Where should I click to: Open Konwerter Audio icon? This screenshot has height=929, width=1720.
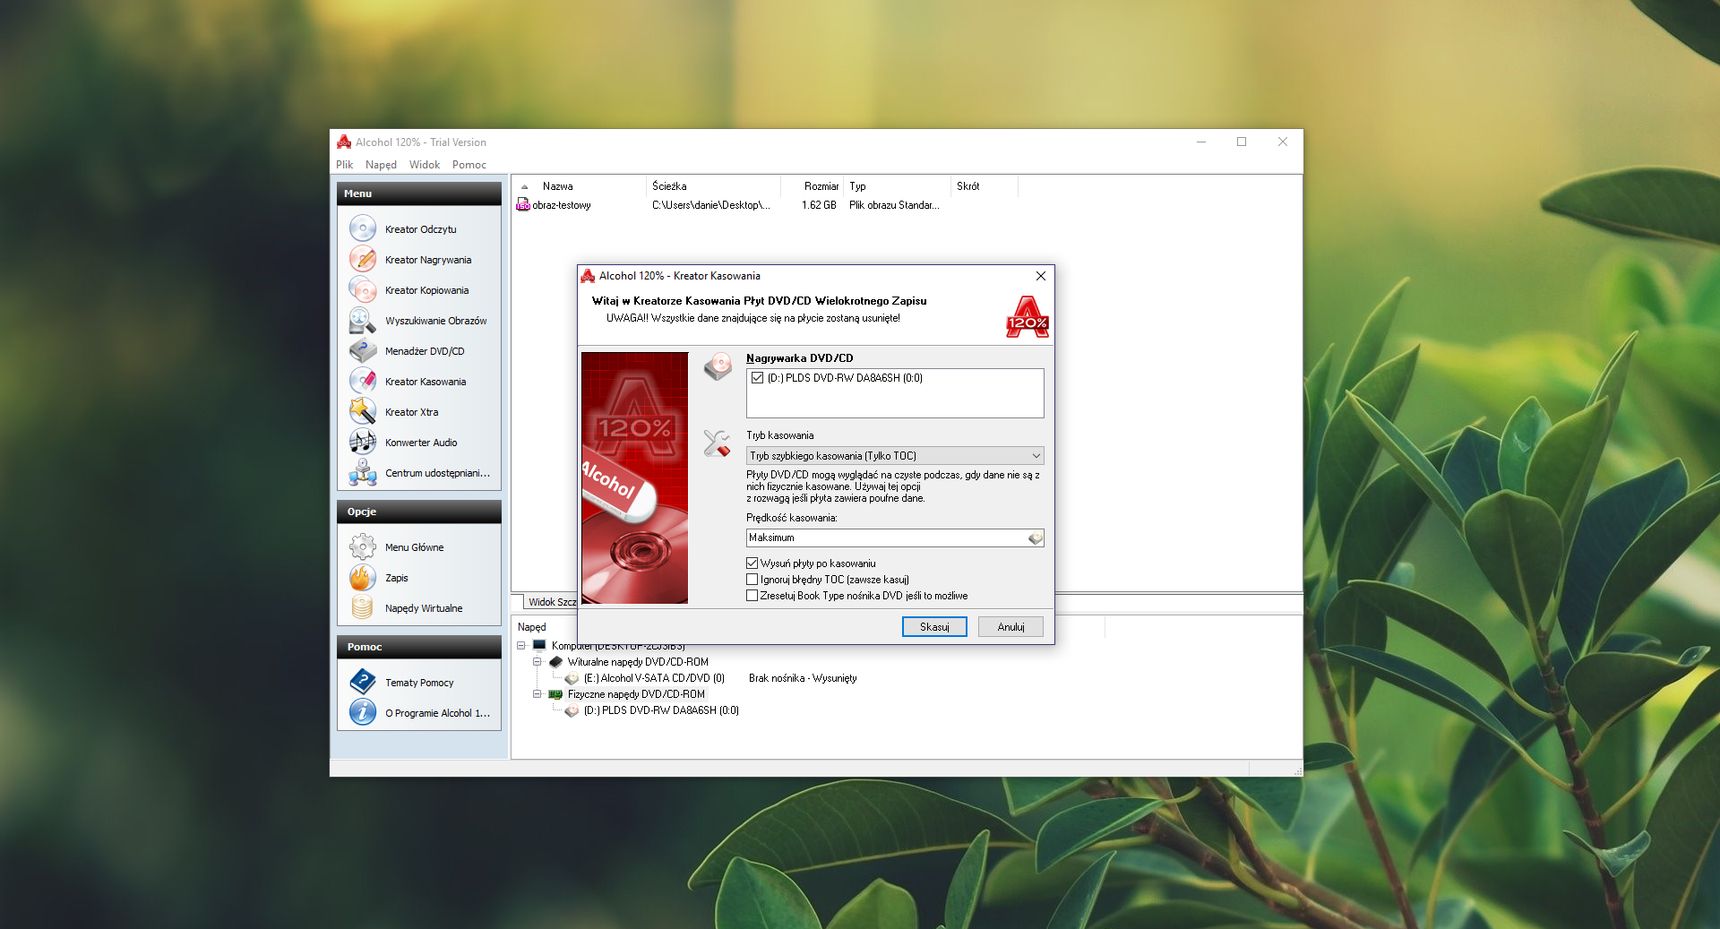[x=362, y=442]
